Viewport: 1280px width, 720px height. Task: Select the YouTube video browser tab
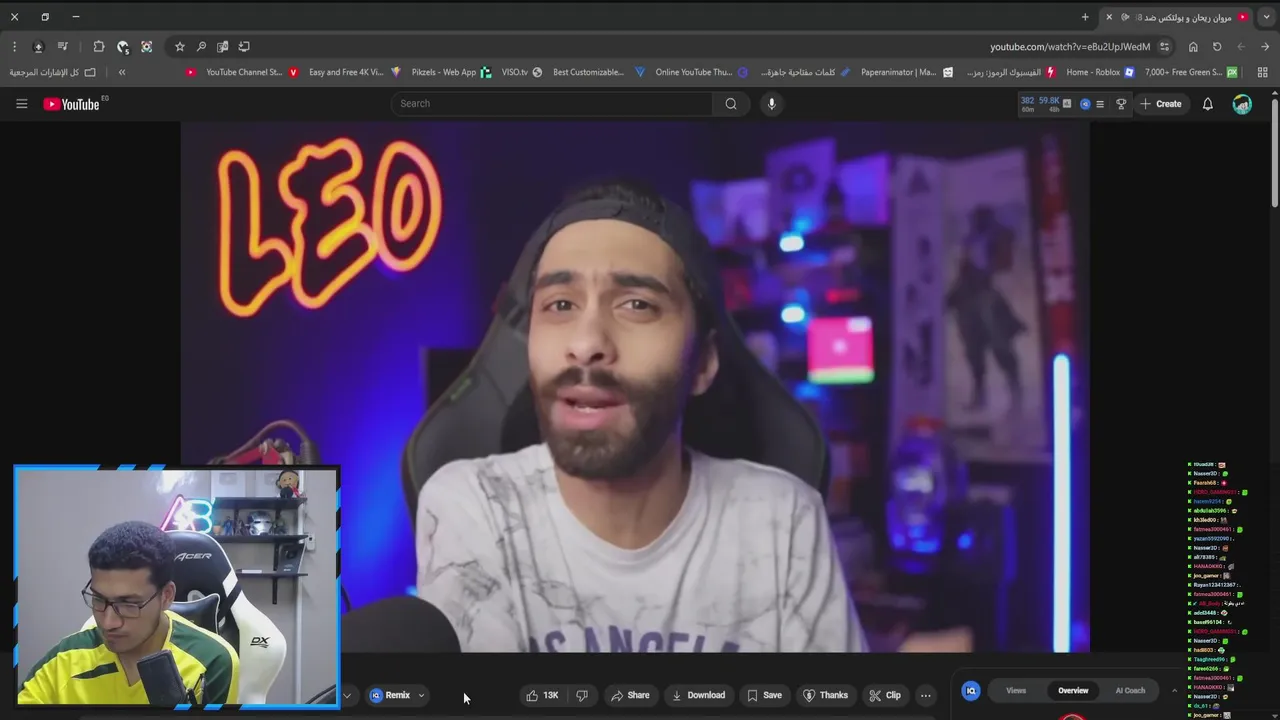click(1178, 17)
